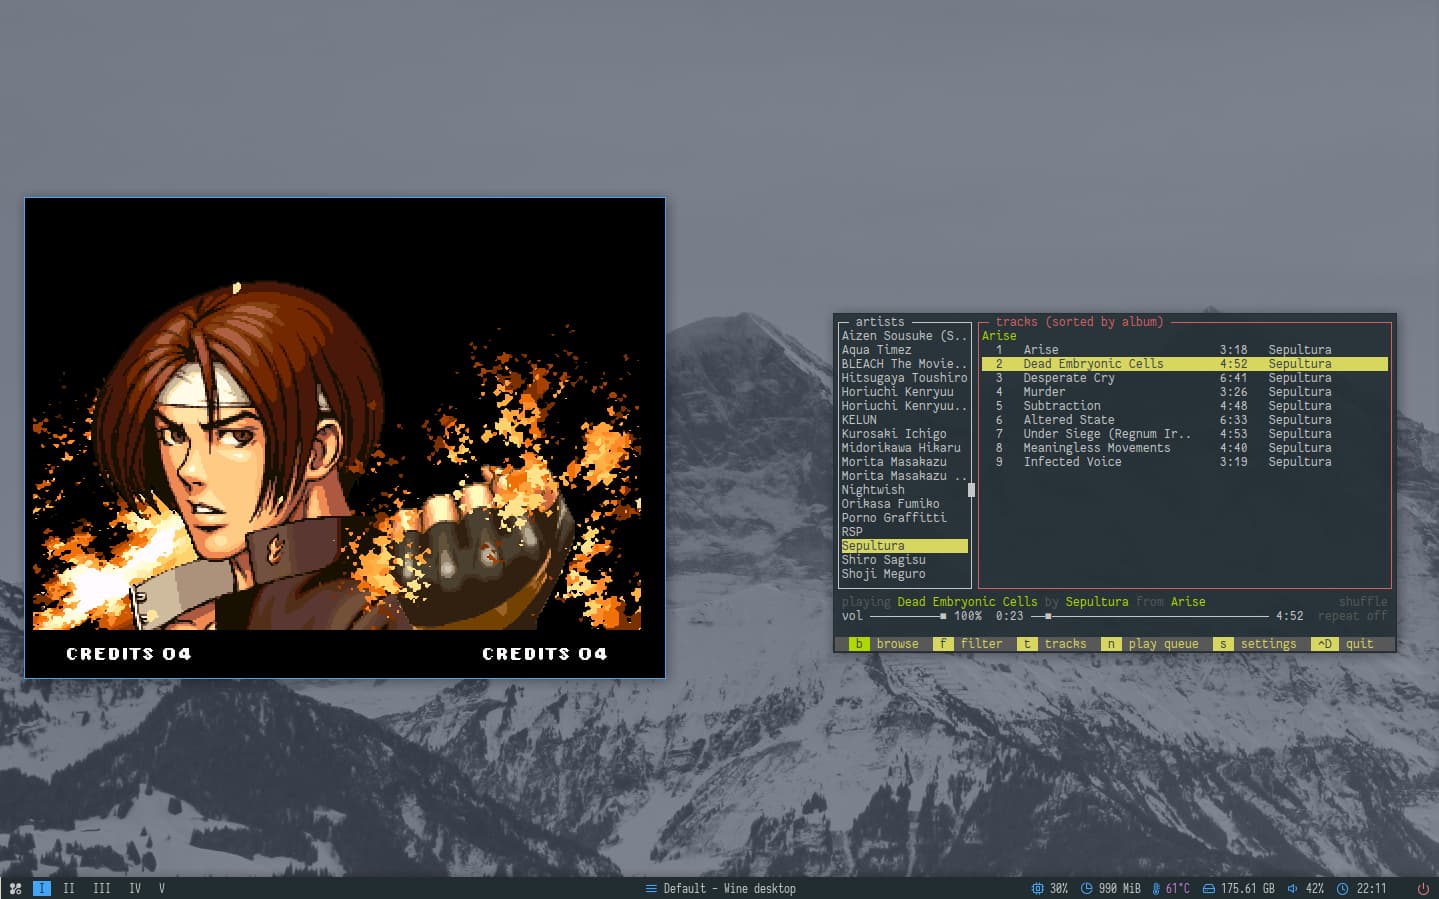
Task: Click the 'artists' pane title
Action: (880, 322)
